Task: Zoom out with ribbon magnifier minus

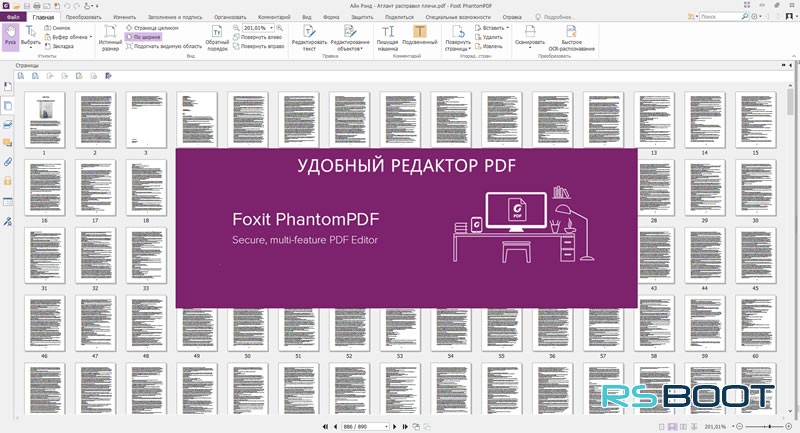Action: tap(236, 28)
